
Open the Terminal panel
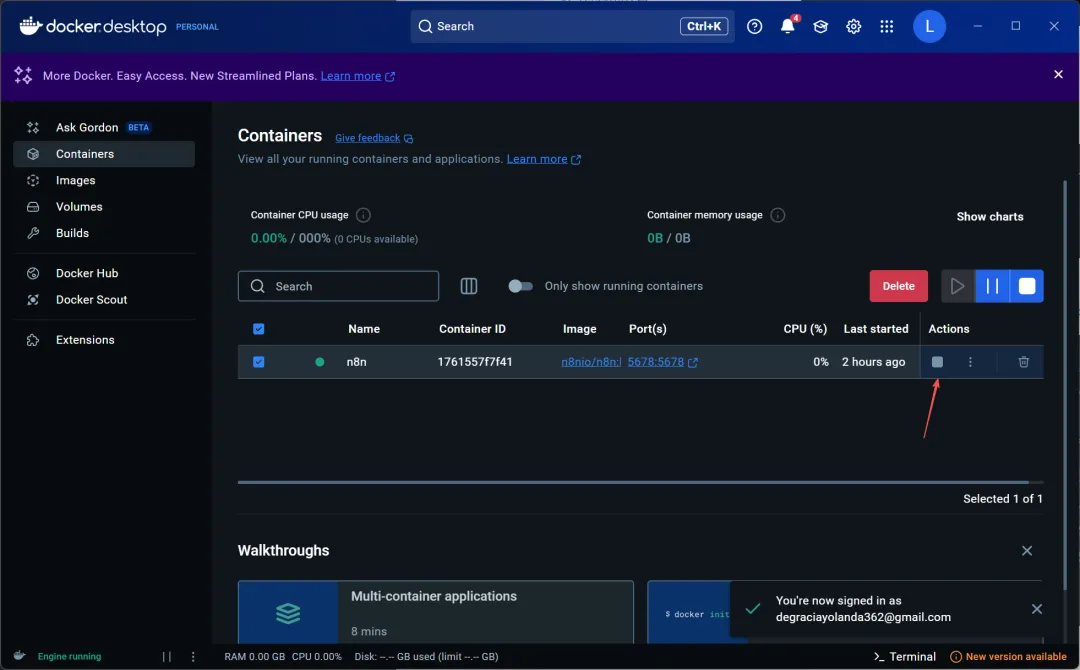[905, 656]
